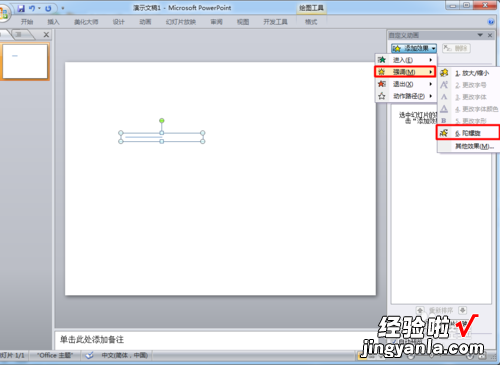Close the custom animation task pane

pyautogui.click(x=490, y=35)
